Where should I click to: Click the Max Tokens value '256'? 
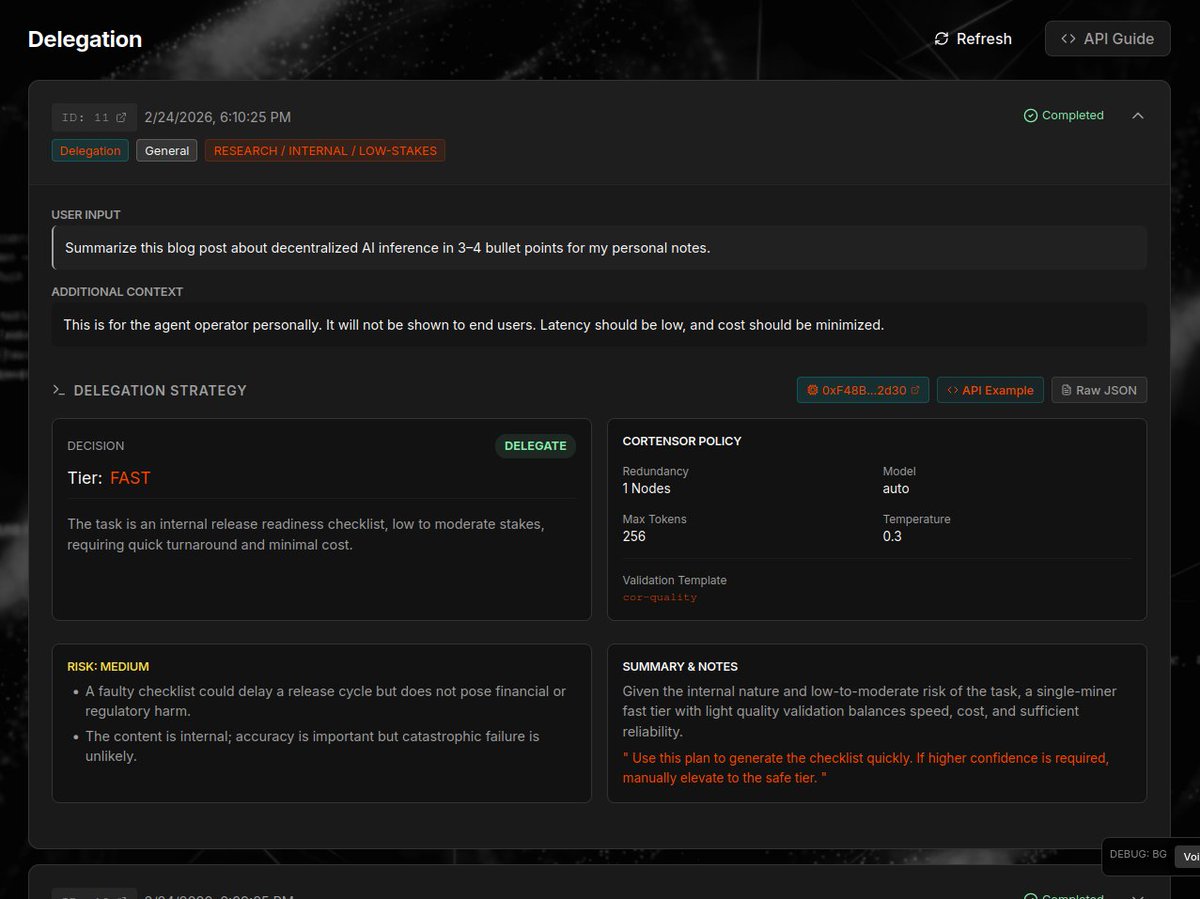634,536
